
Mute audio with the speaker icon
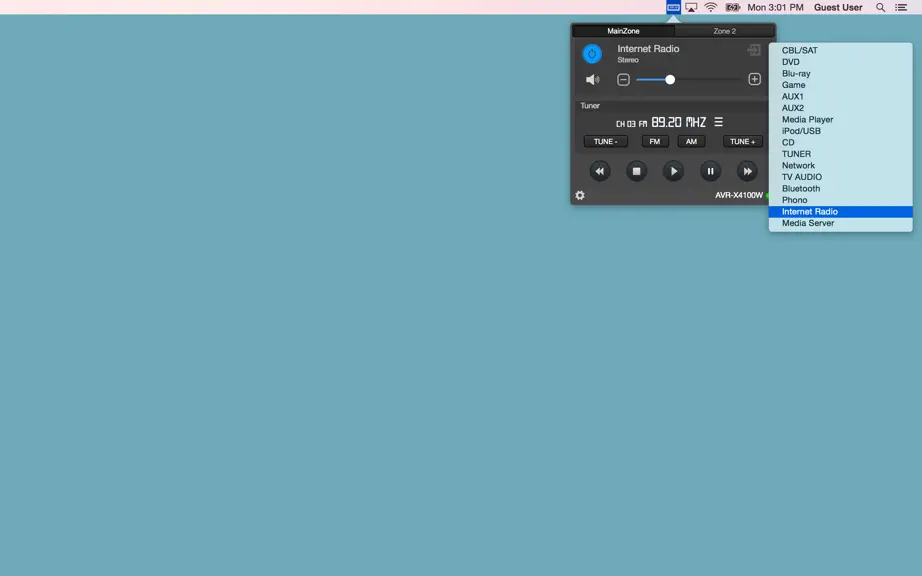coord(592,79)
